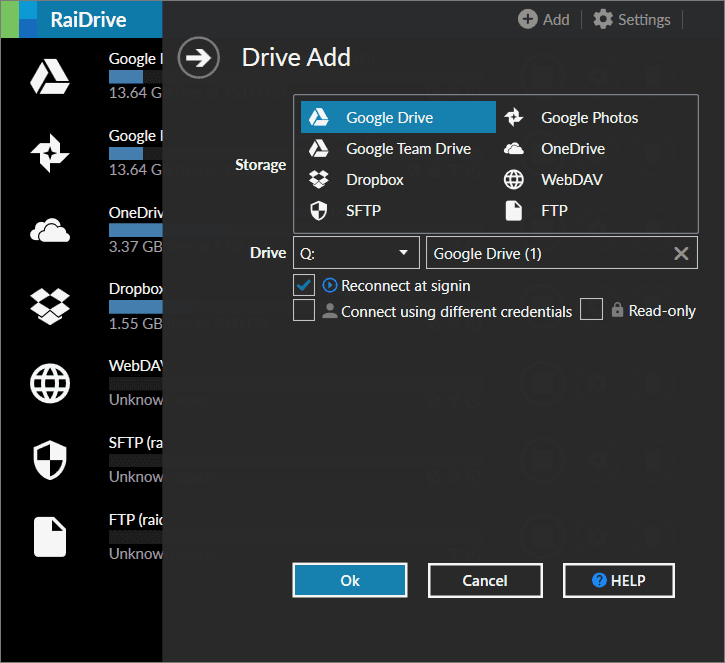The image size is (725, 663).
Task: Click the FTP file icon in sidebar
Action: coord(49,537)
